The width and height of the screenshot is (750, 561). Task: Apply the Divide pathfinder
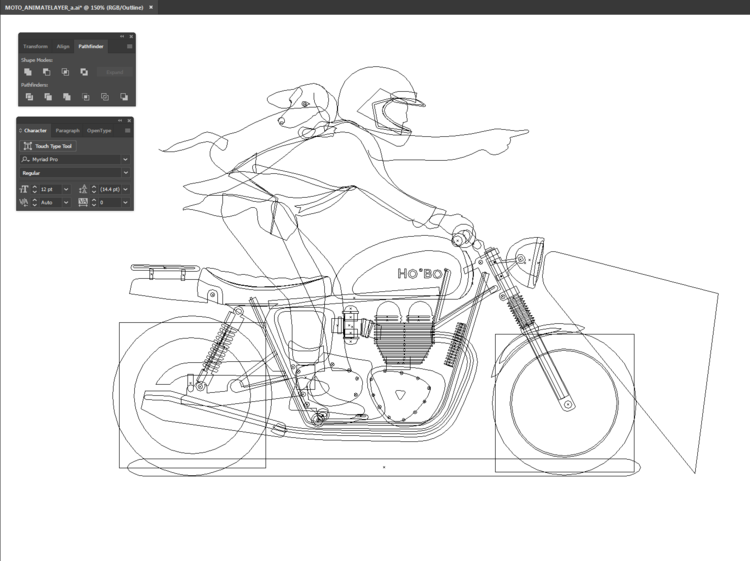click(29, 97)
